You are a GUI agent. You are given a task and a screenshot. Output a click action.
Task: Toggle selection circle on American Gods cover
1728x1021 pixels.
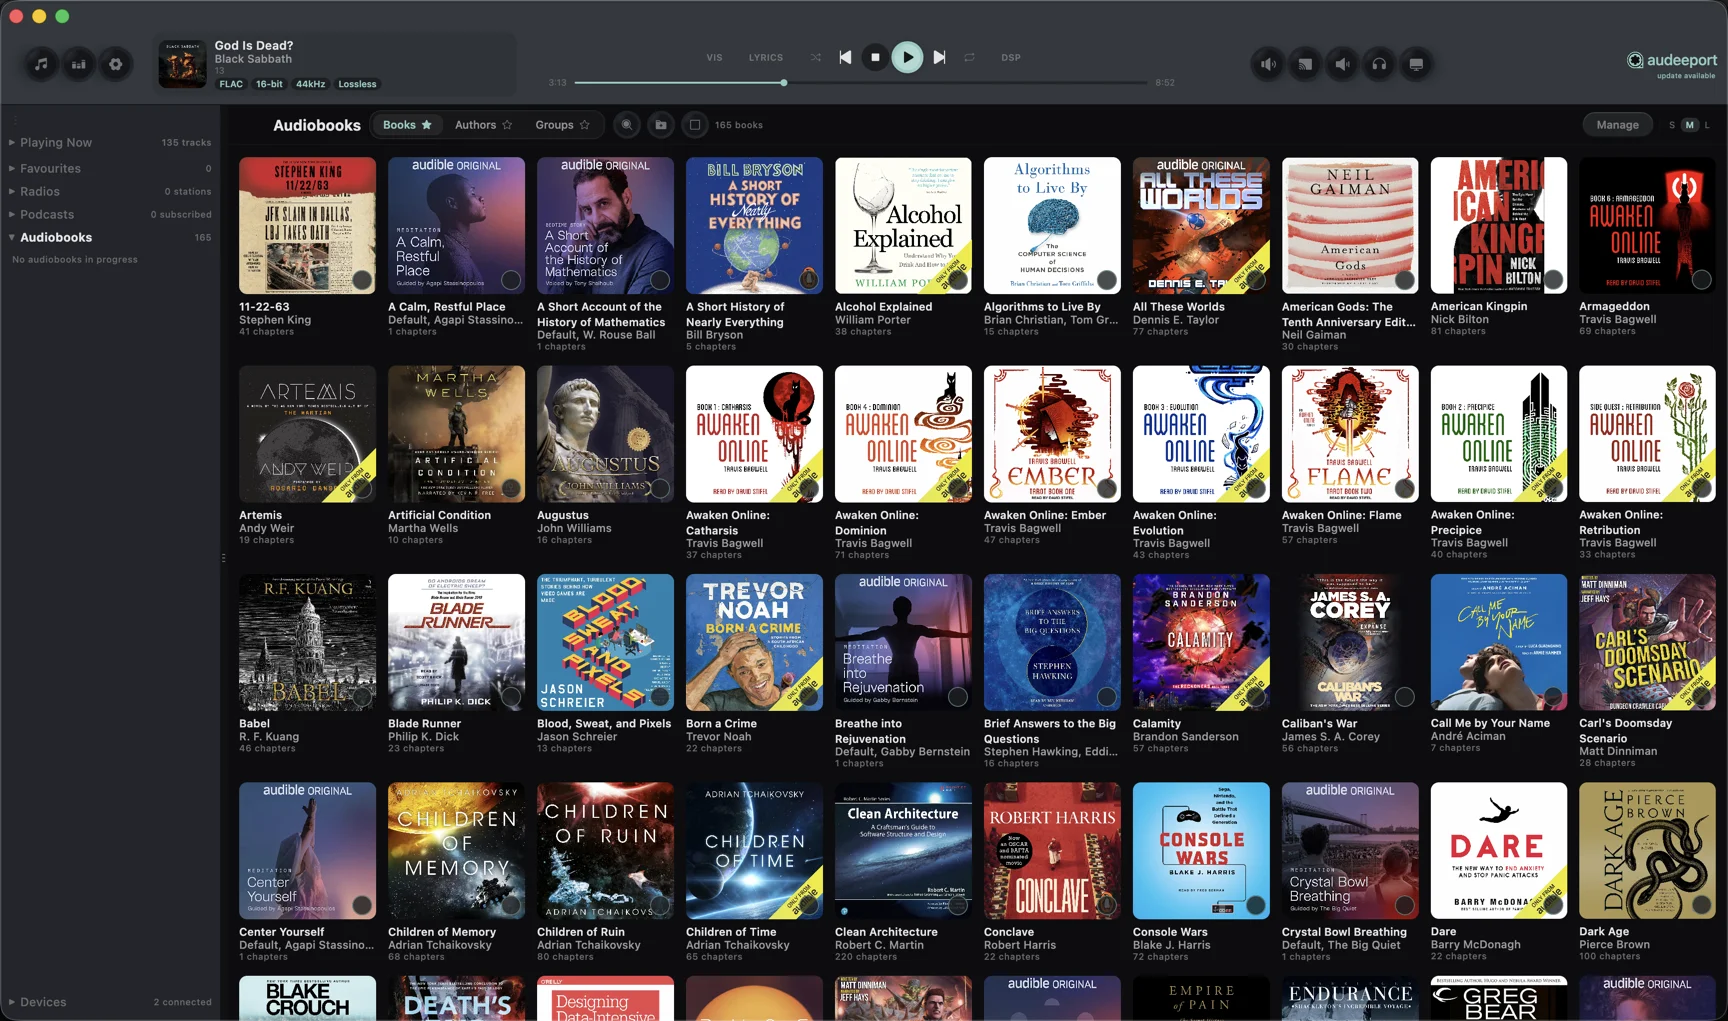pyautogui.click(x=1404, y=280)
